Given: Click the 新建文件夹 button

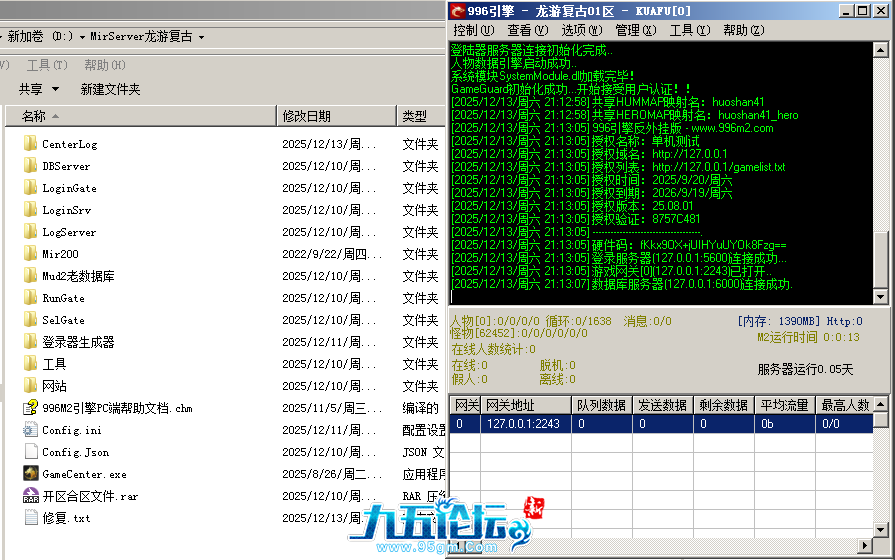Looking at the screenshot, I should tap(110, 89).
